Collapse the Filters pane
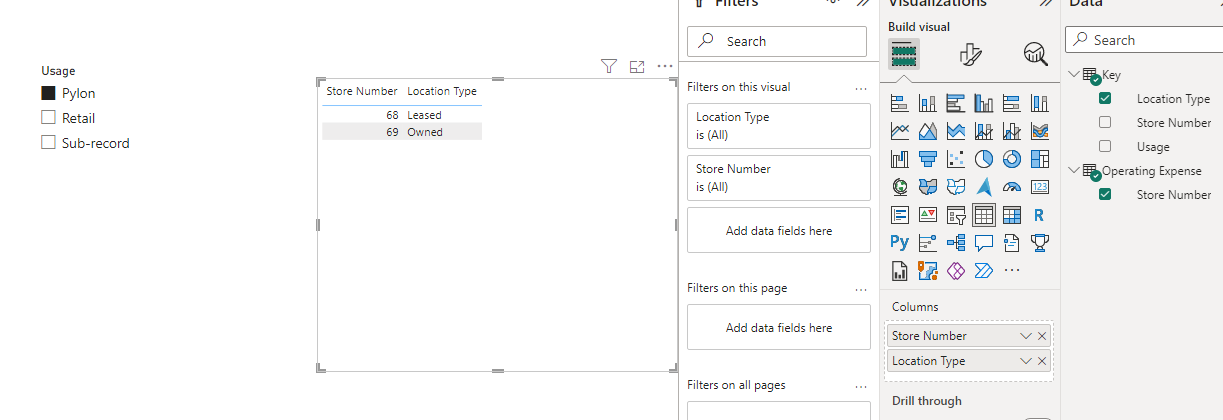The width and height of the screenshot is (1223, 420). 862,3
